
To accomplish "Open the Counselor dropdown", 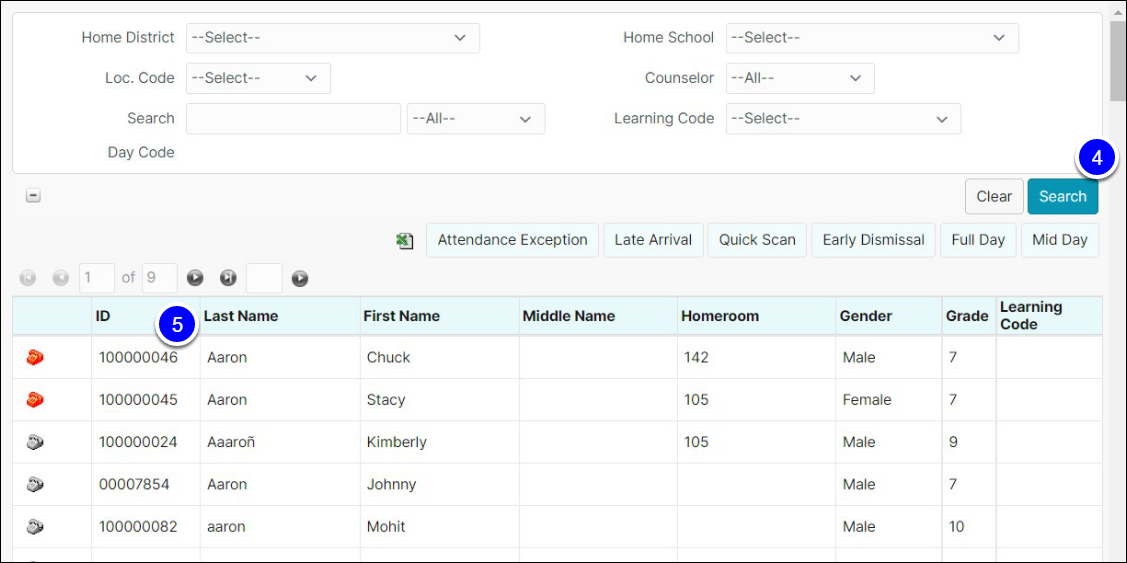I will [x=800, y=78].
